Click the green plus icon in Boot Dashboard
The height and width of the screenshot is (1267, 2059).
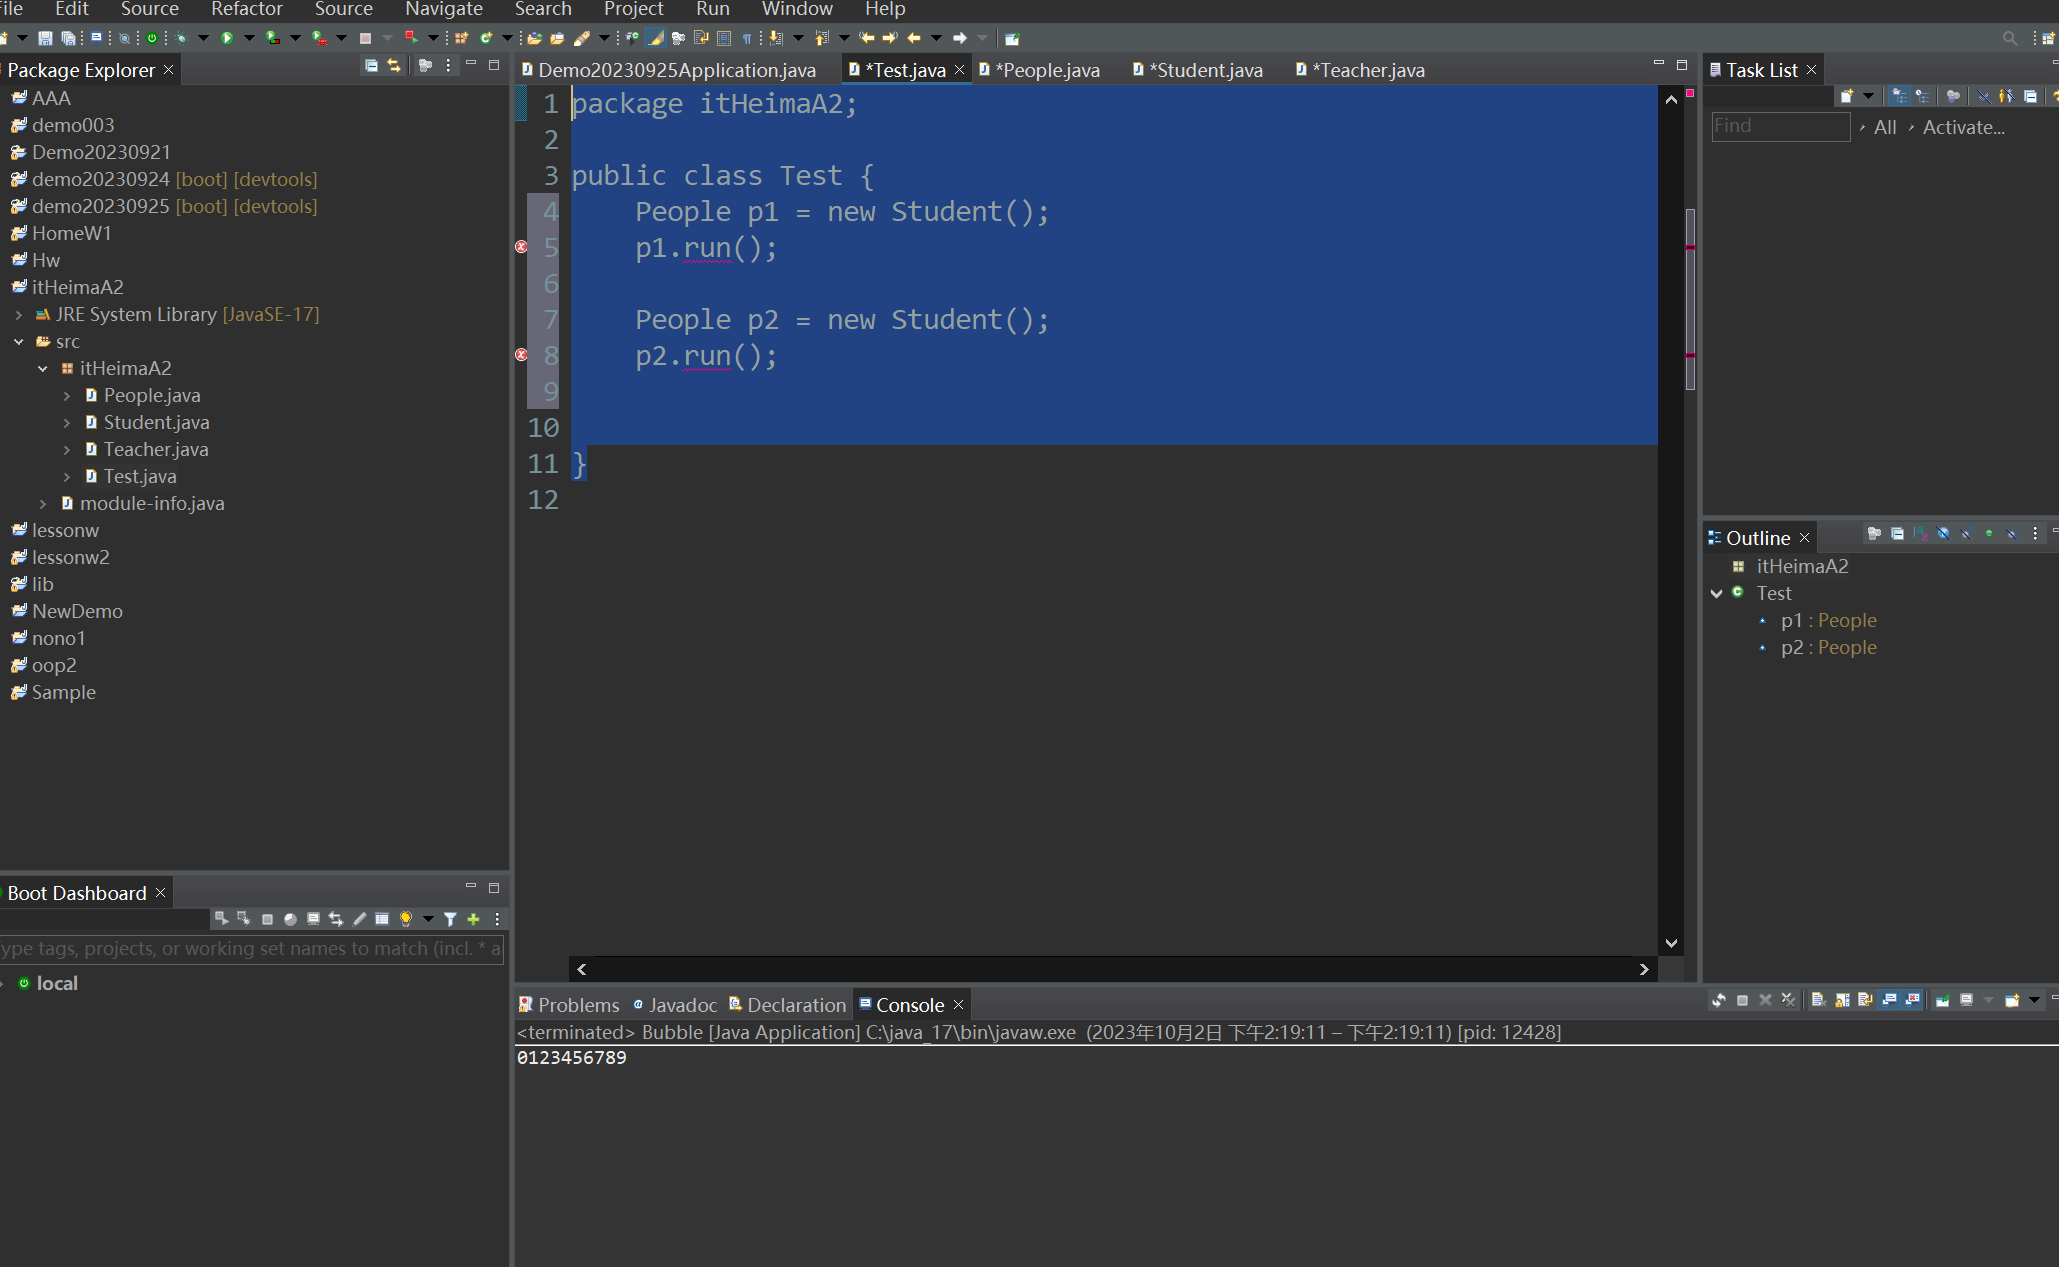[474, 919]
